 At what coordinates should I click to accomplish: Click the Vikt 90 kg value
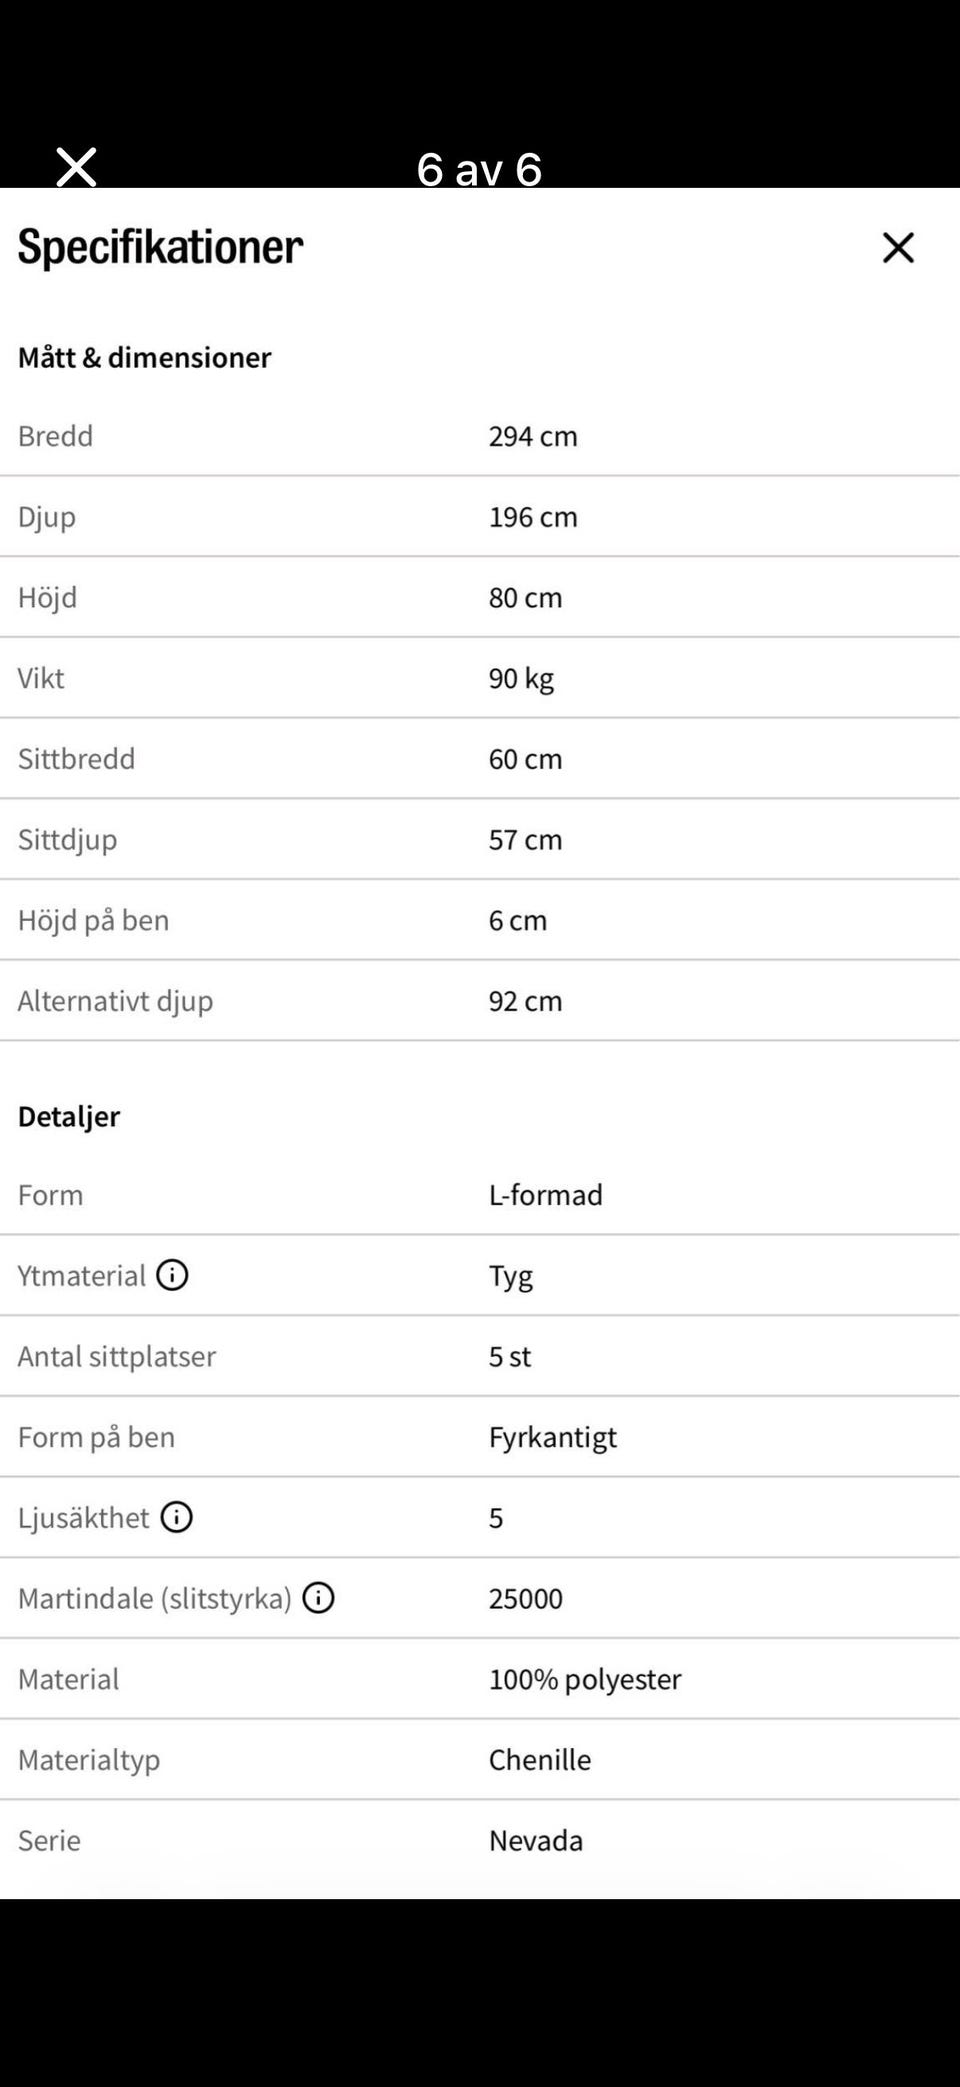tap(521, 678)
